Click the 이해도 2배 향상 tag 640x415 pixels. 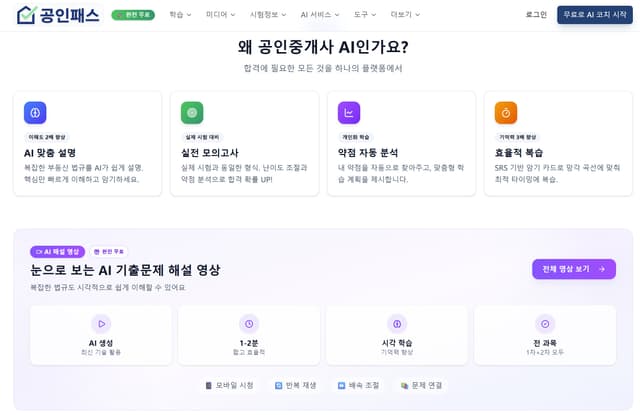coord(47,137)
